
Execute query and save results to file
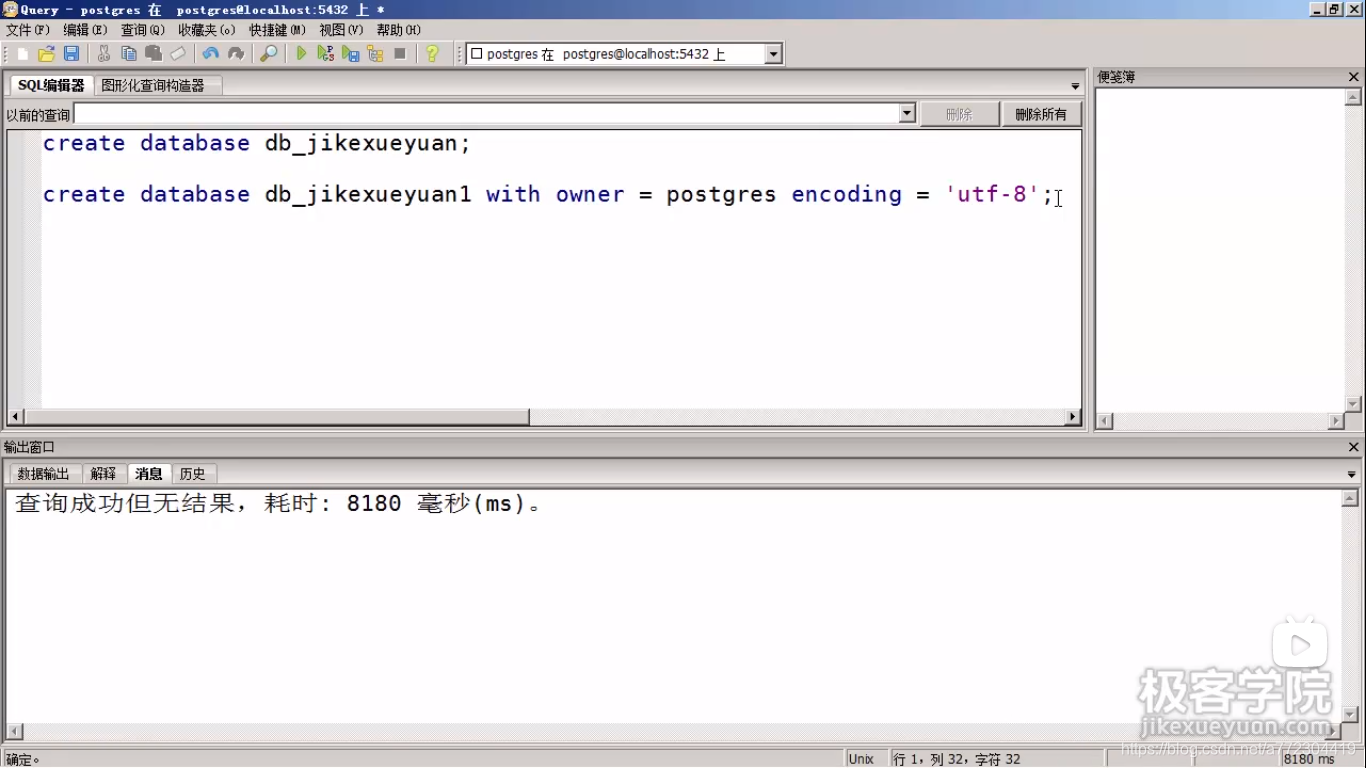pos(351,54)
